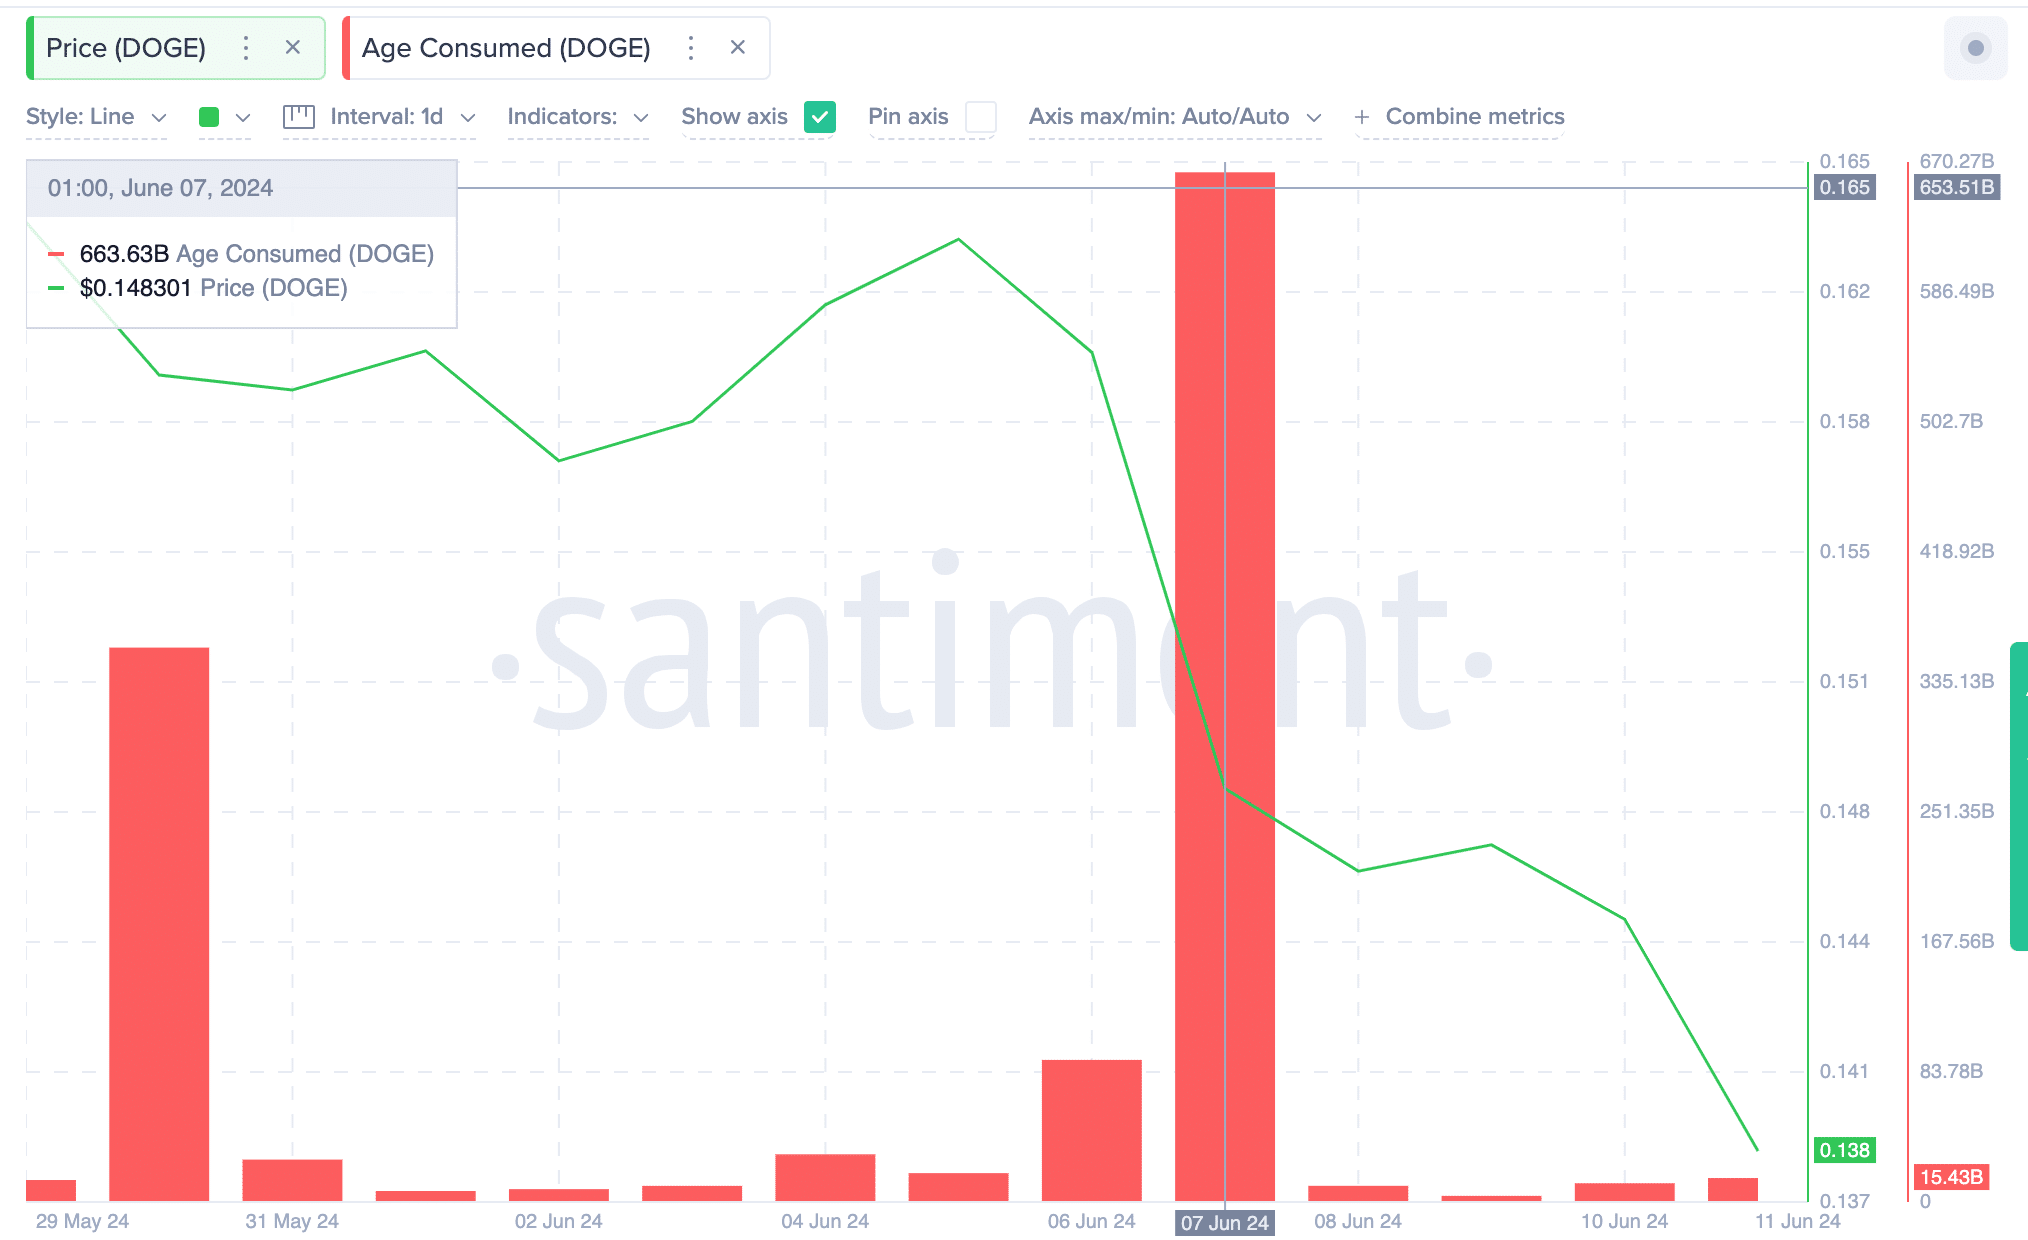
Task: Click the tall red bar at 07 Jun 24
Action: click(1225, 686)
